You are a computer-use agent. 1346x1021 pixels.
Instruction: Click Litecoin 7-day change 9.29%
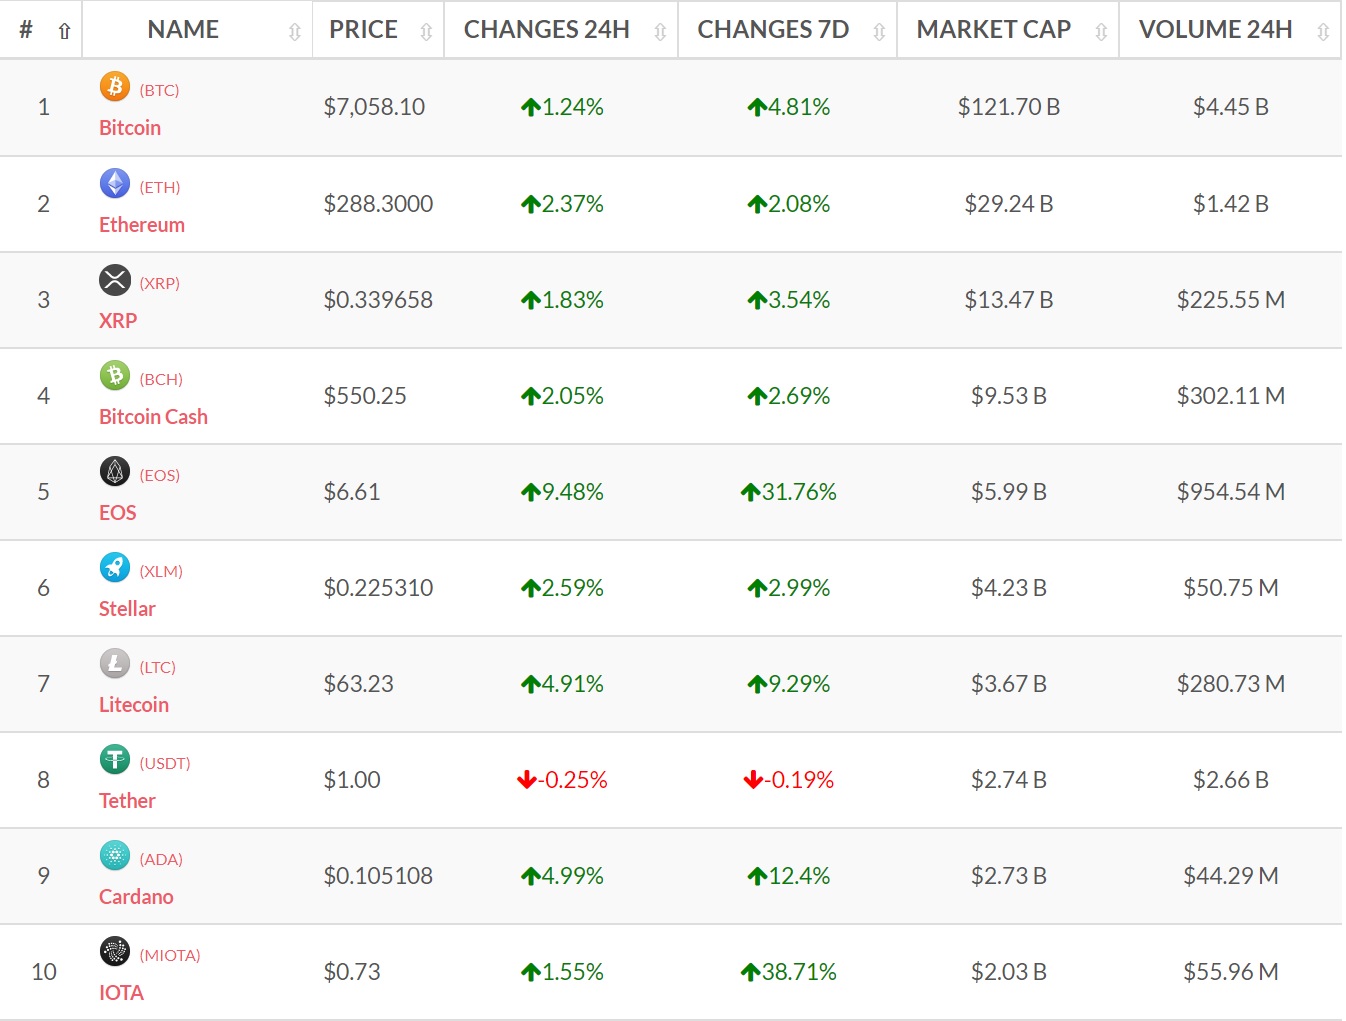(788, 684)
